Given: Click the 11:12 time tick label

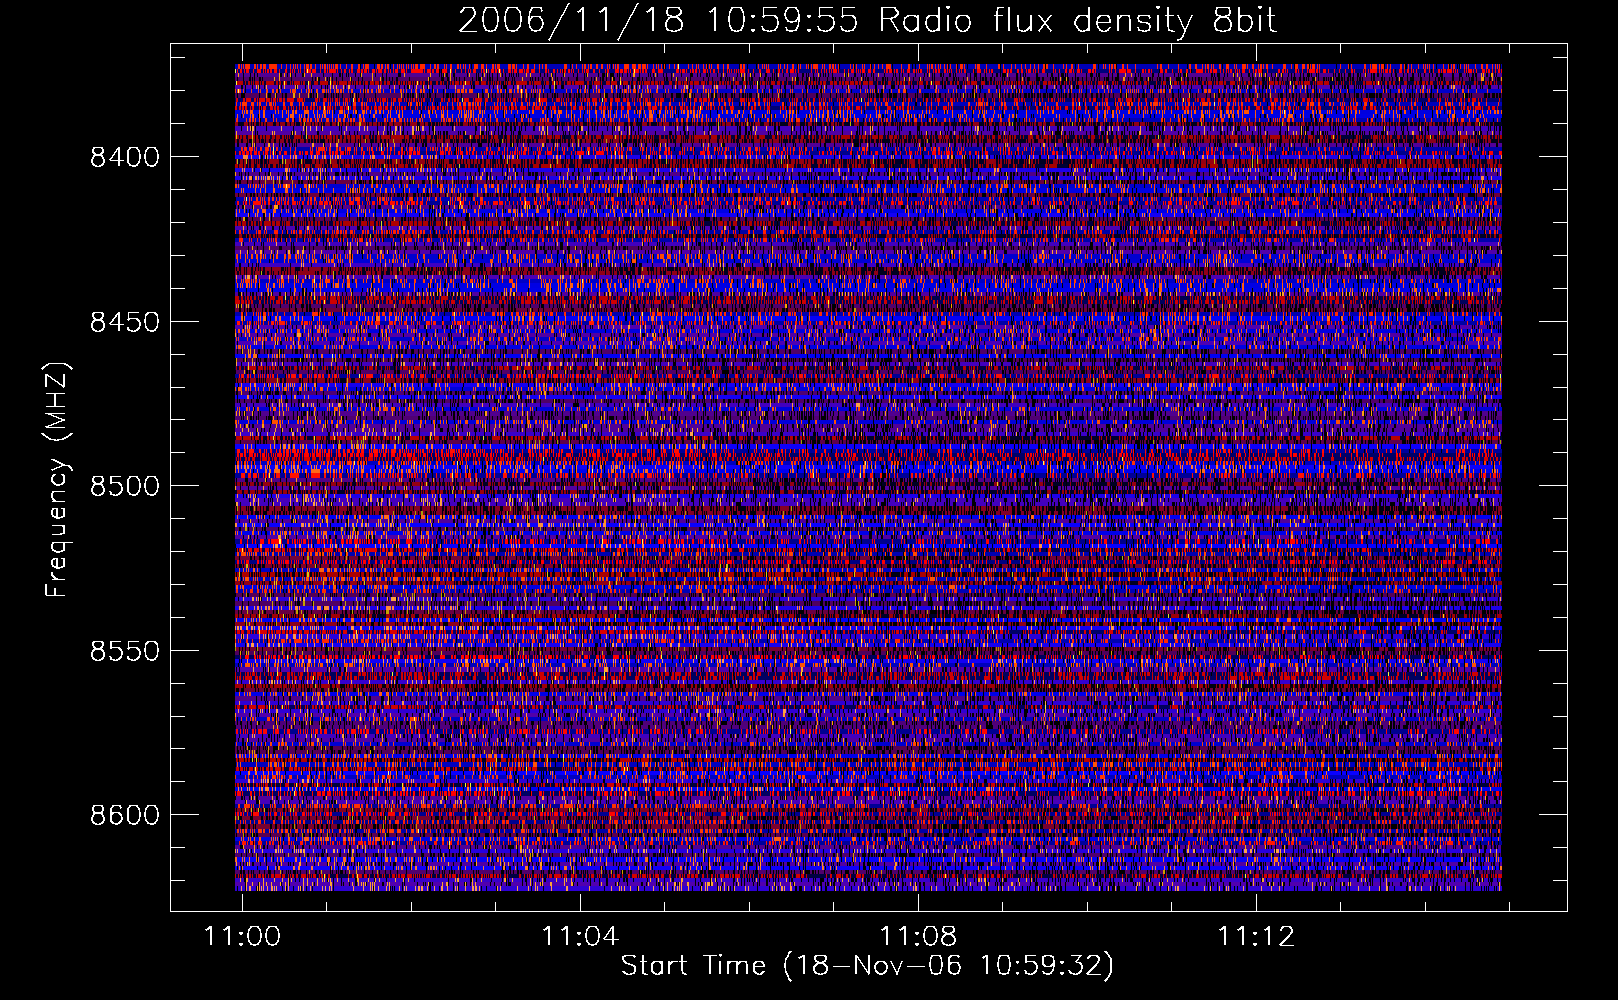Looking at the screenshot, I should click(x=1256, y=936).
